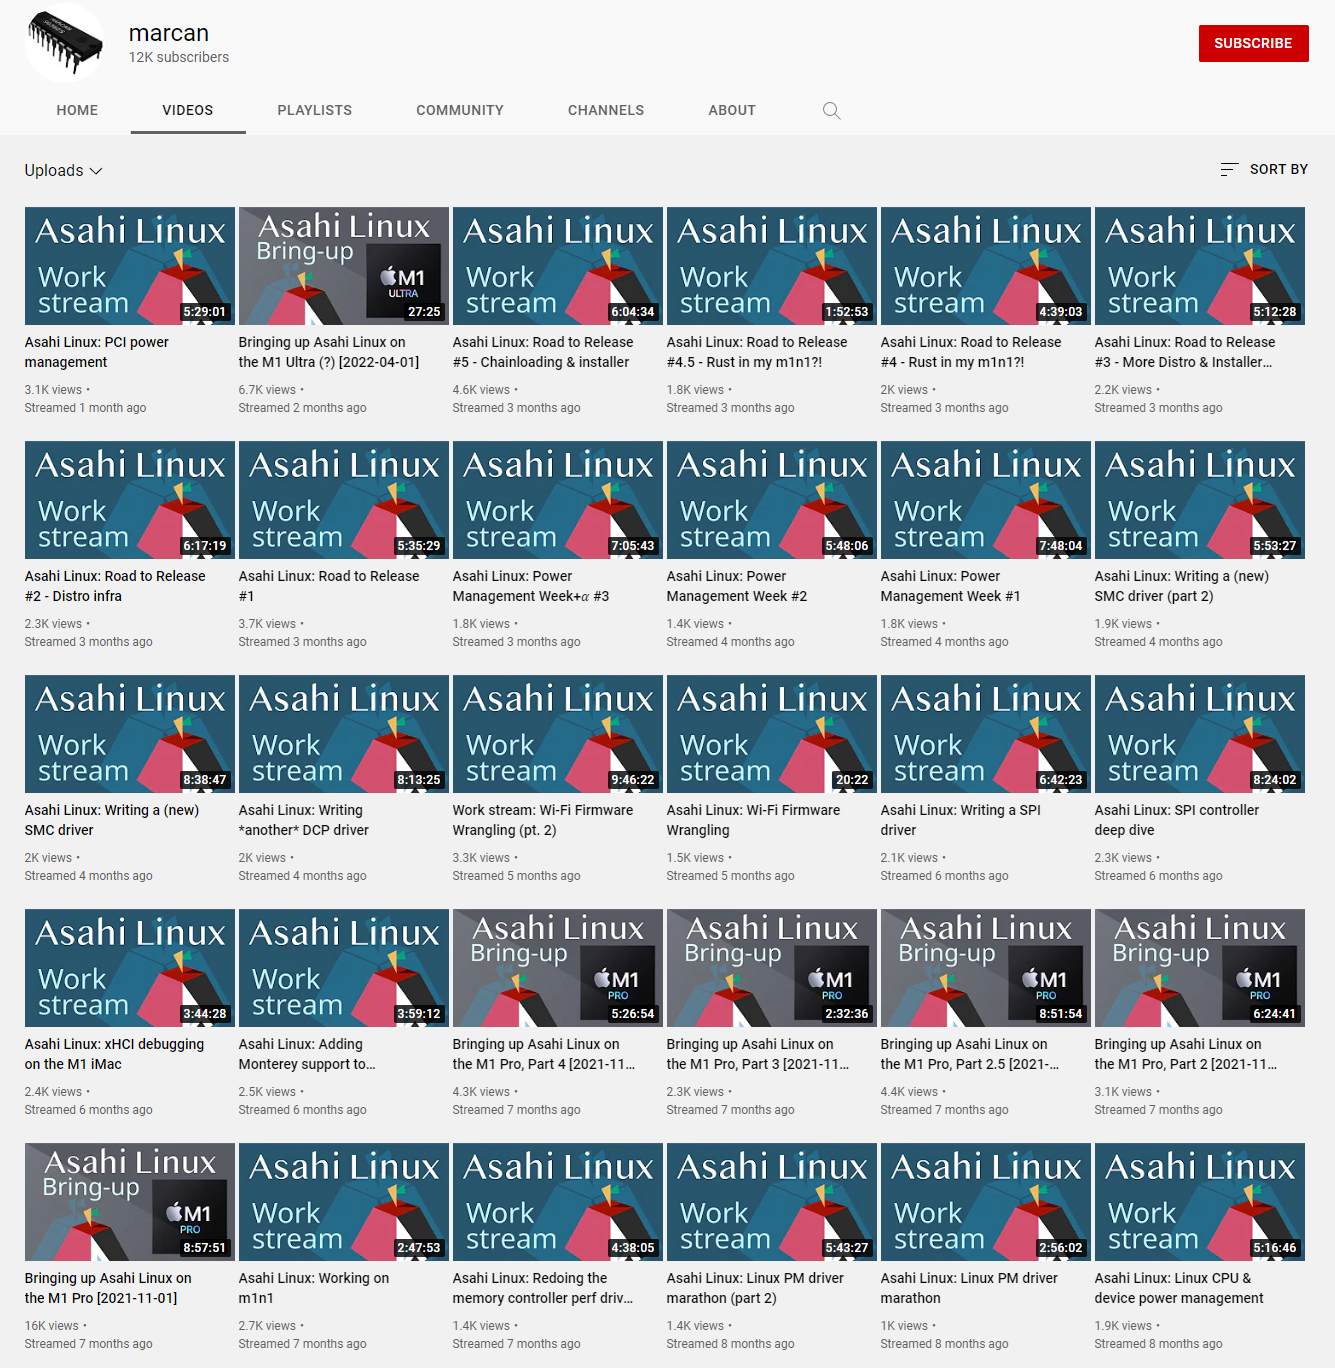Image resolution: width=1335 pixels, height=1368 pixels.
Task: Open 'Writing *another* DCP driver' video title
Action: click(x=304, y=820)
